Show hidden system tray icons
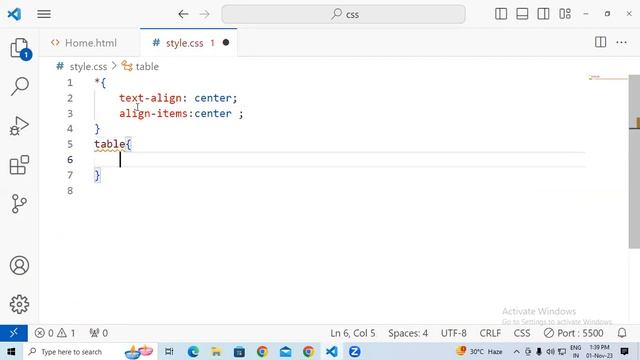 coord(516,351)
